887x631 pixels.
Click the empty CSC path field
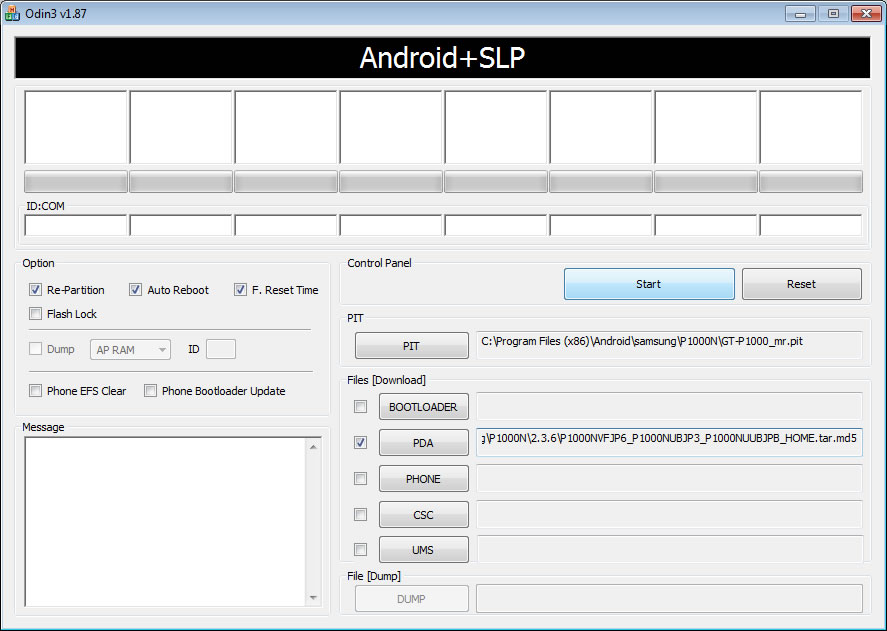(x=669, y=514)
